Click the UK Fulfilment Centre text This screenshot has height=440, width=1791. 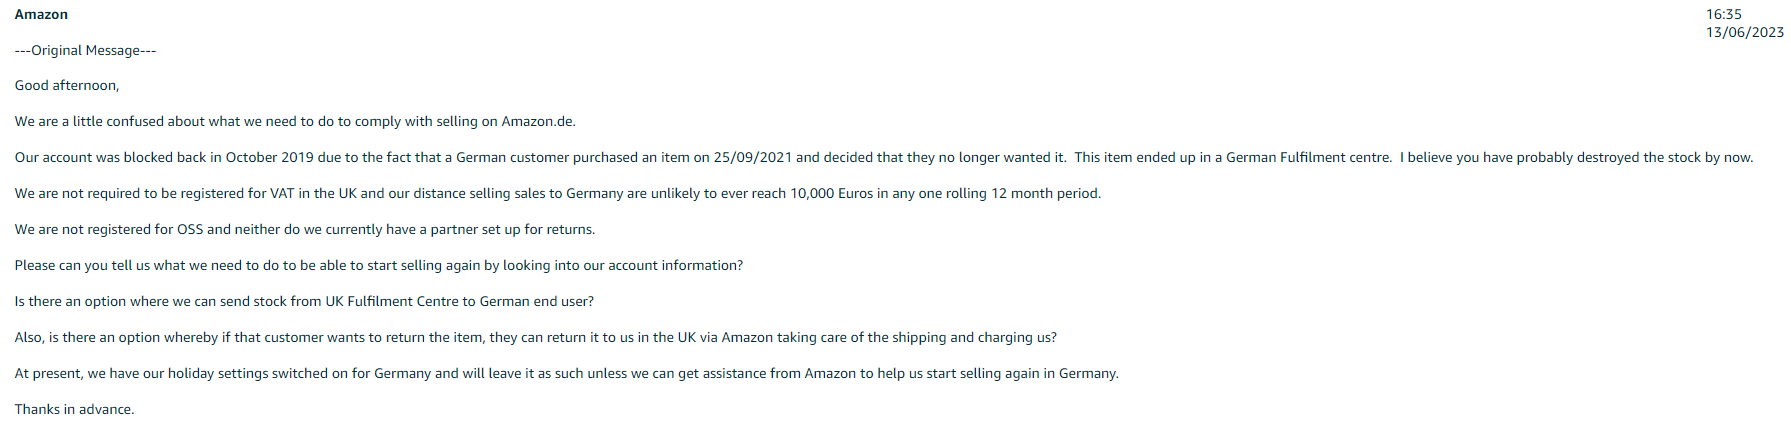pos(392,302)
